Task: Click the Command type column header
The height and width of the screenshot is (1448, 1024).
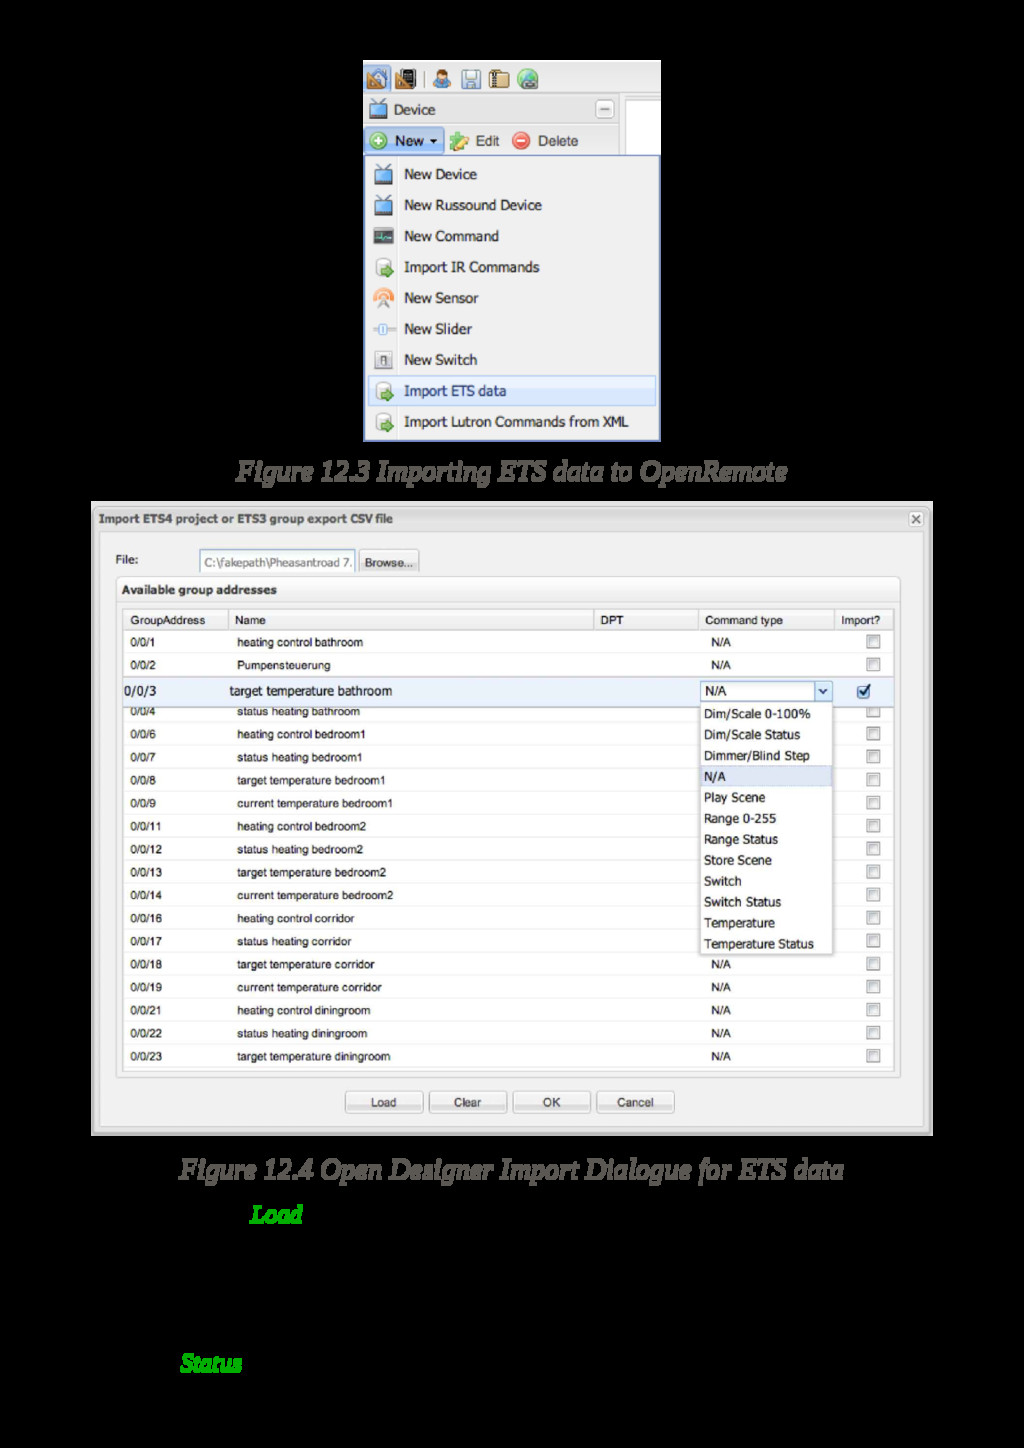Action: (x=765, y=620)
